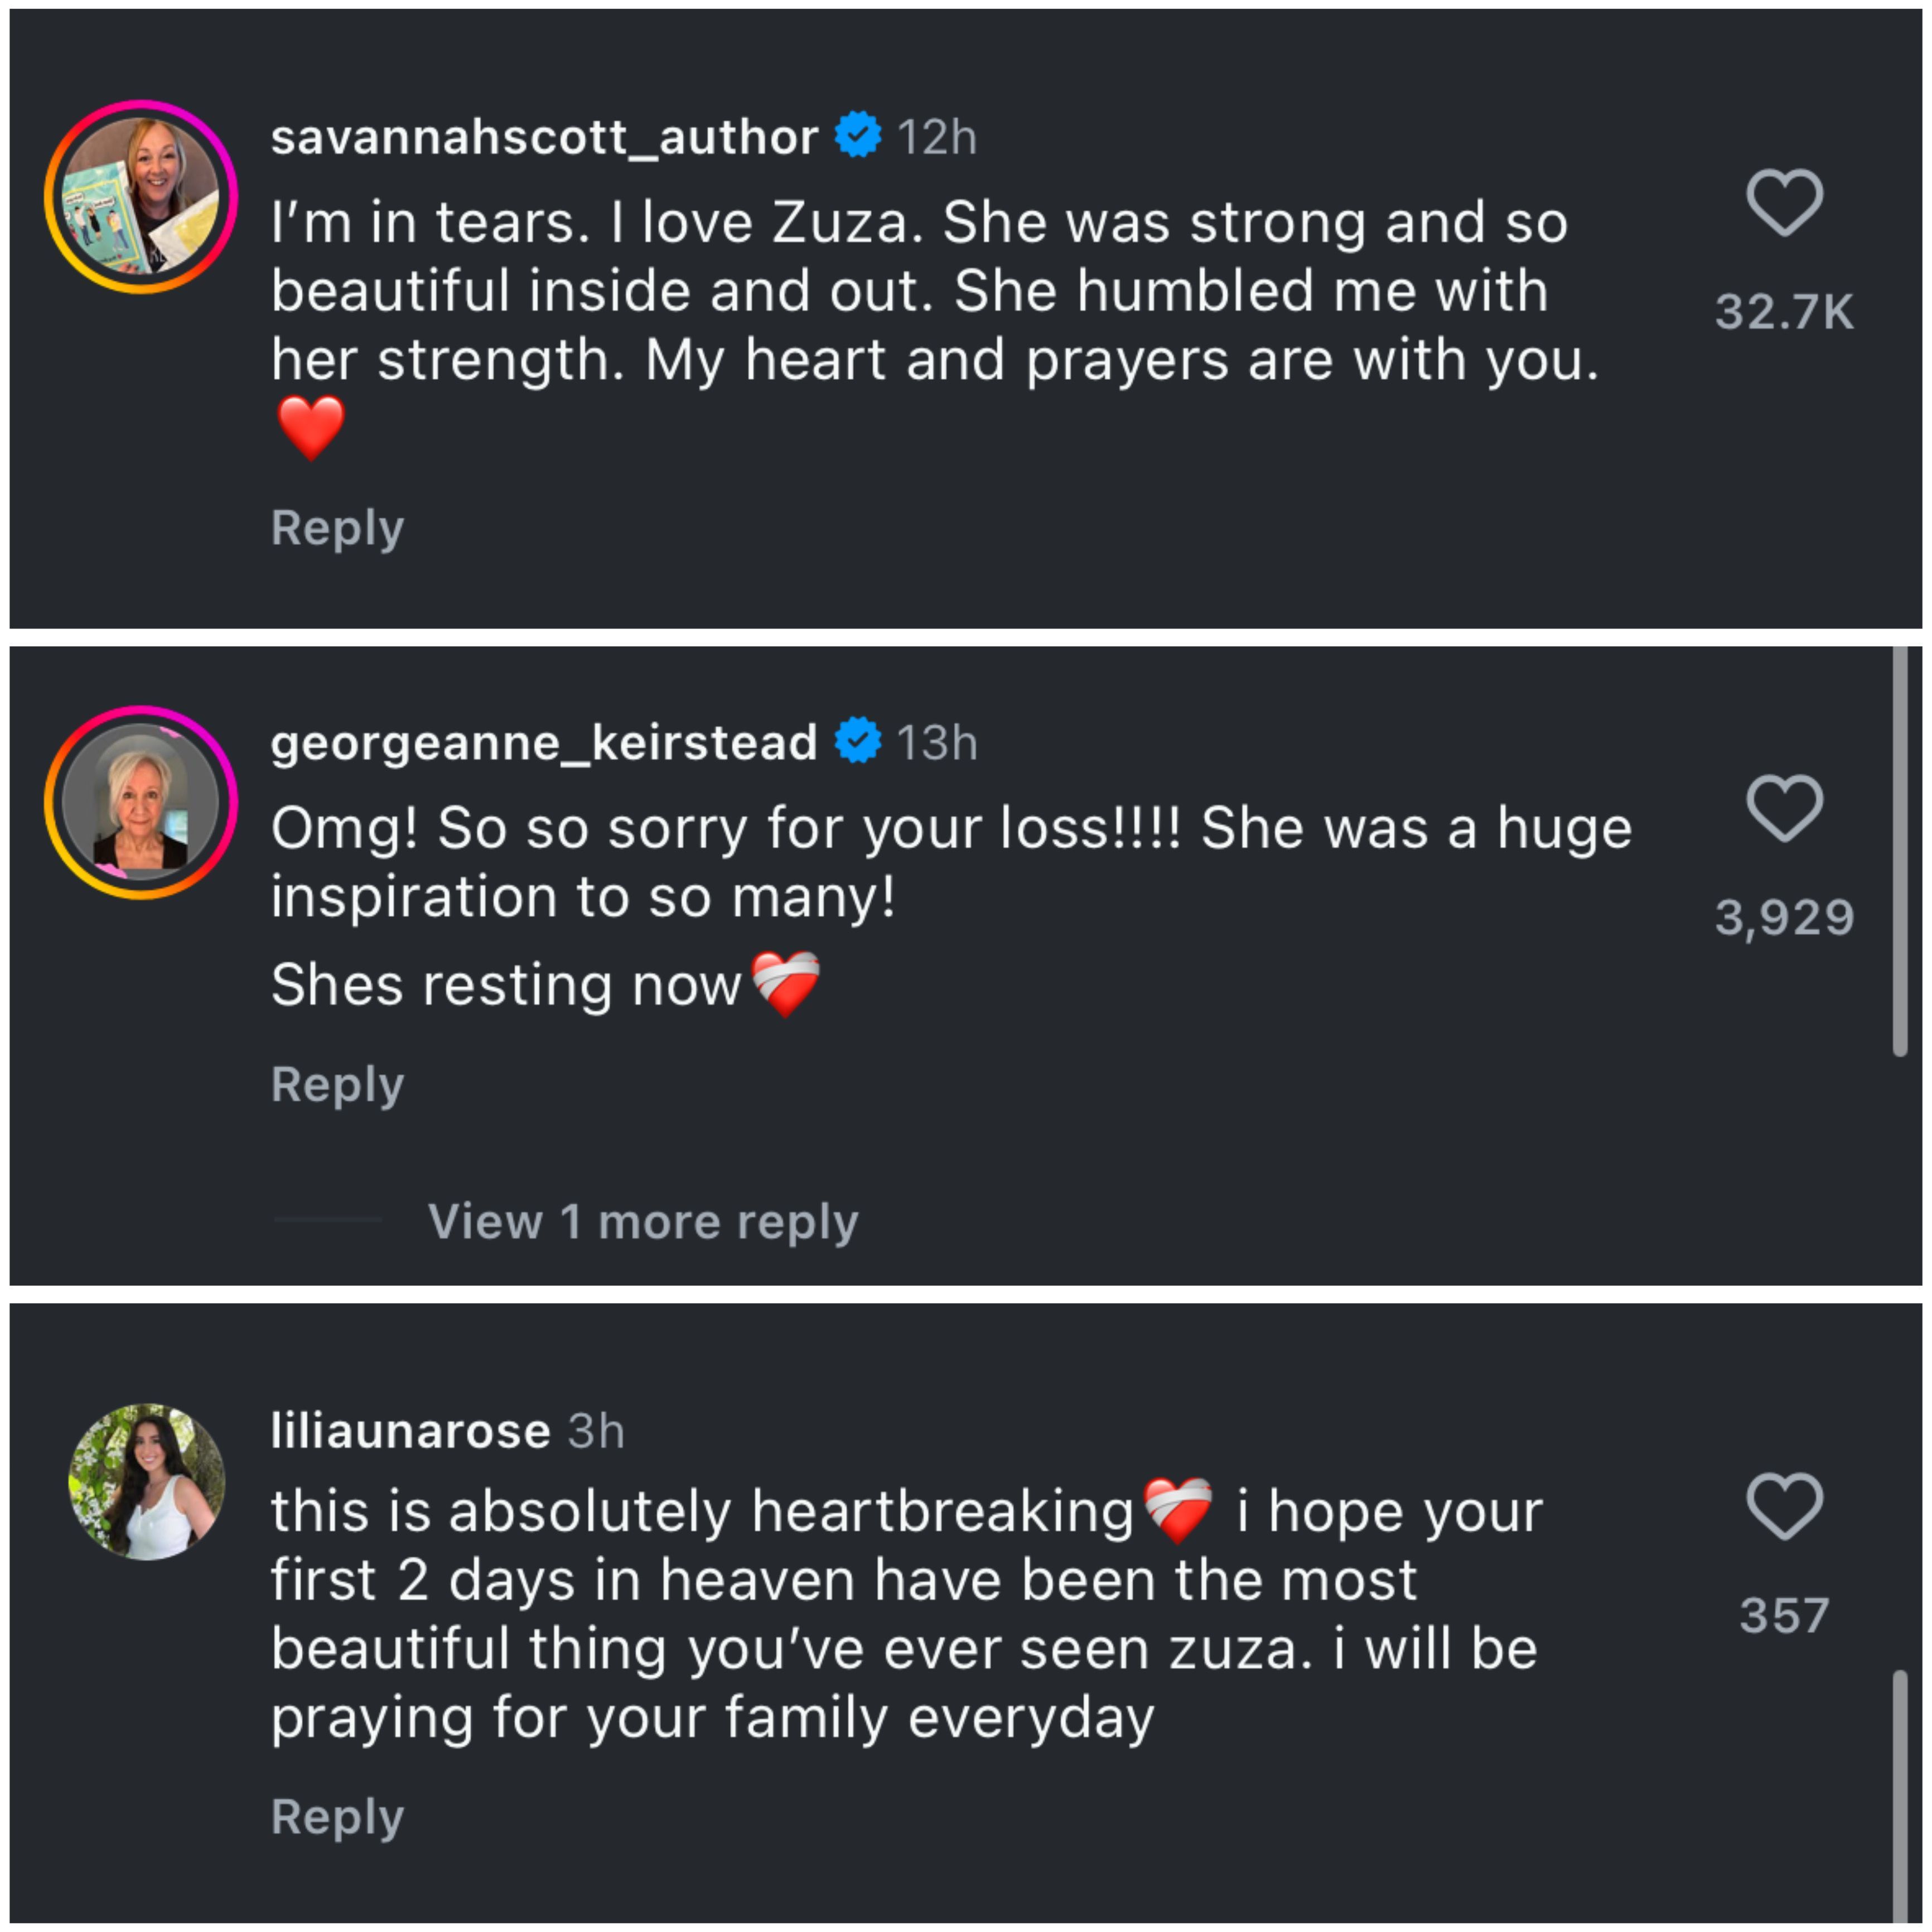The width and height of the screenshot is (1932, 1932).
Task: Click savannahscott_author's blue verified badge
Action: (x=858, y=135)
